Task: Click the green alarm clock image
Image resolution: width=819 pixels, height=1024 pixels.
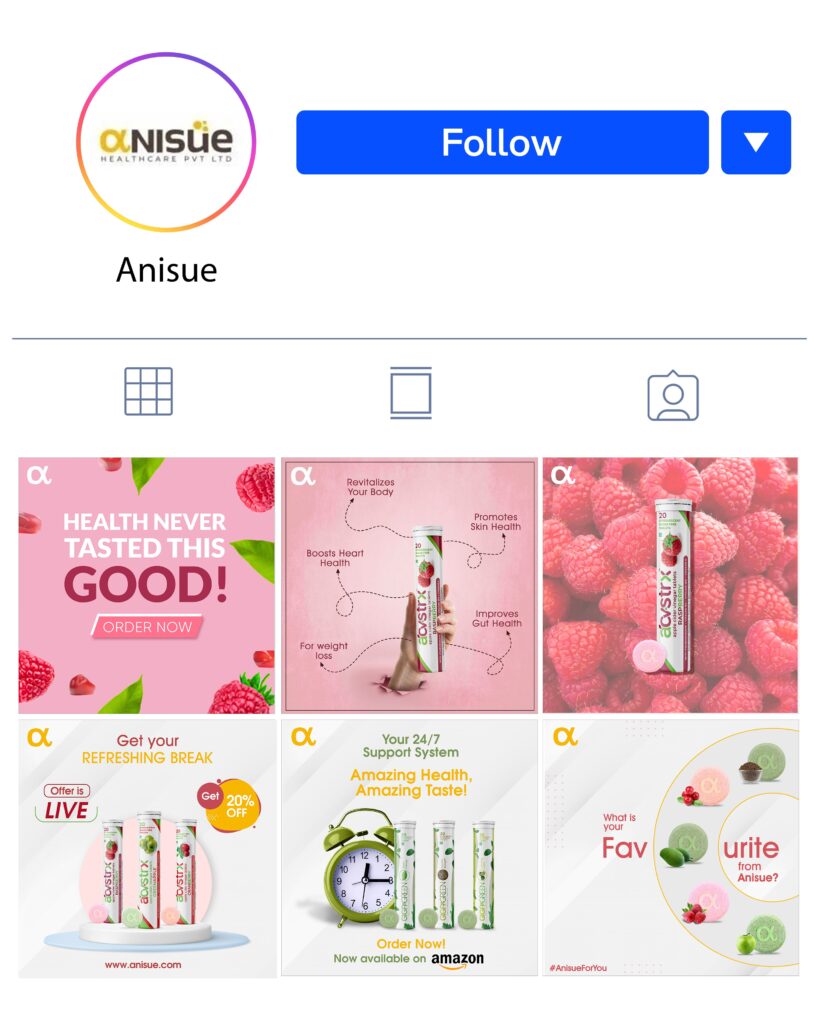Action: click(359, 867)
